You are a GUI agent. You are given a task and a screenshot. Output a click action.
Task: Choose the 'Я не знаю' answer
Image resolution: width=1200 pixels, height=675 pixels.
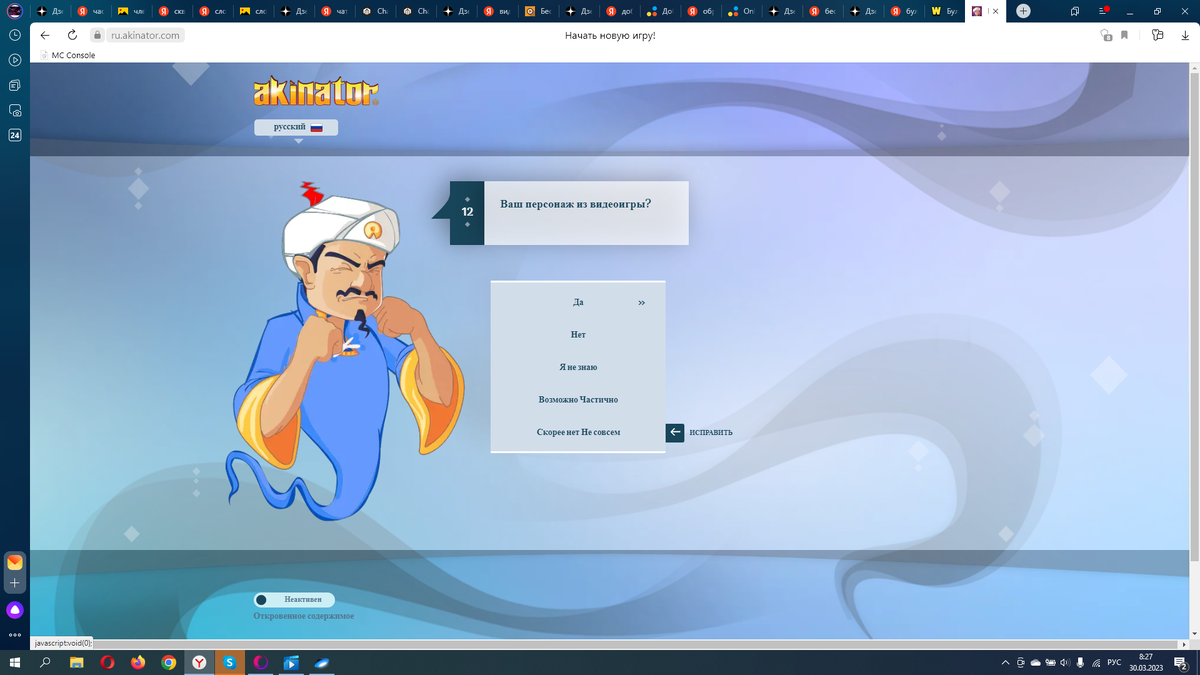click(578, 367)
